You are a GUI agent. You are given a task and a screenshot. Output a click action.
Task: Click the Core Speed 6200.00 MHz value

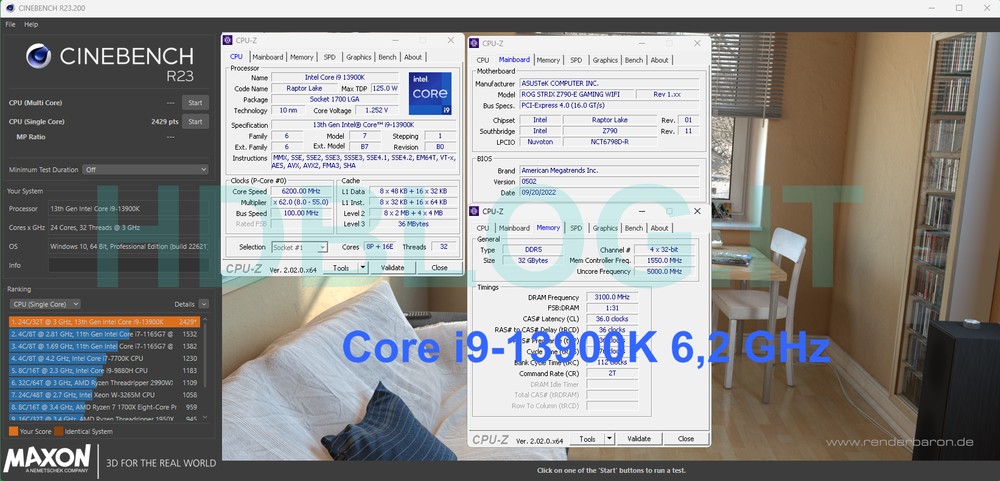click(302, 191)
